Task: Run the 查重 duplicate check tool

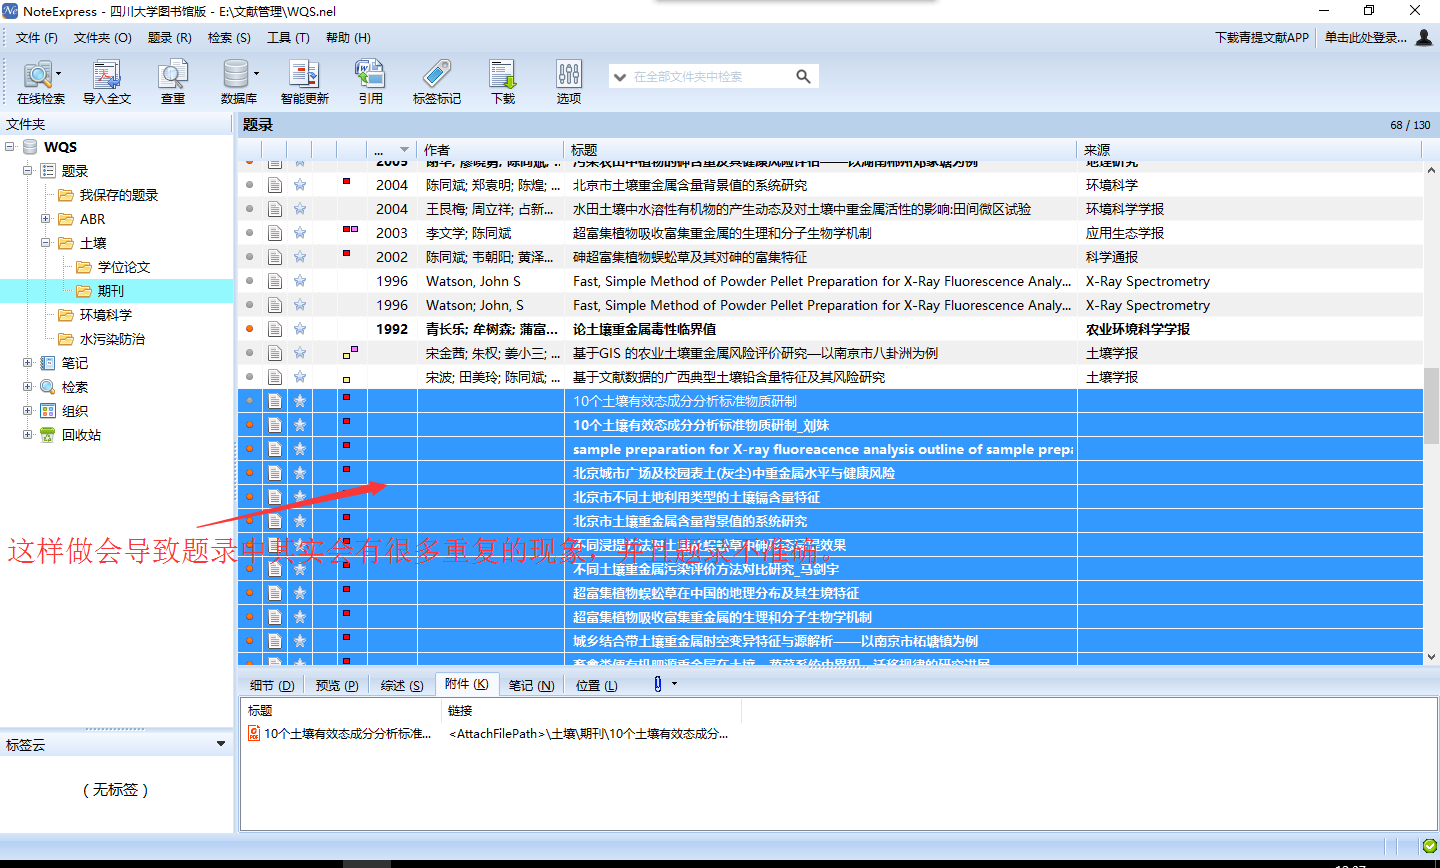Action: [x=173, y=82]
